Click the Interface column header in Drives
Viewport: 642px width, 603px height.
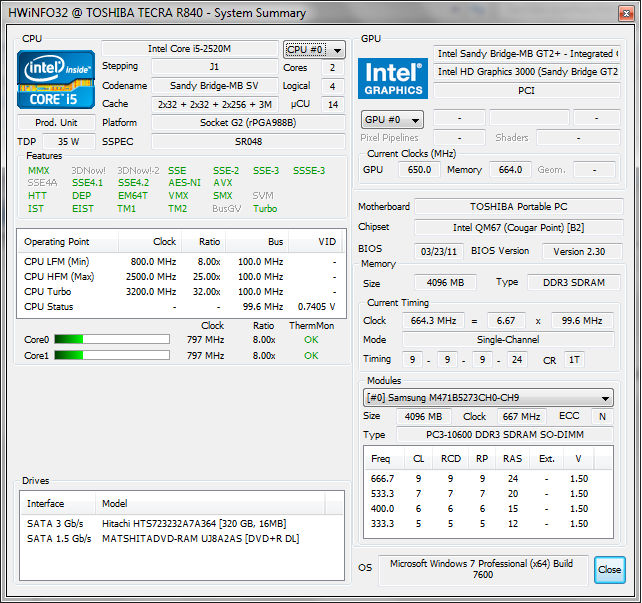point(58,504)
